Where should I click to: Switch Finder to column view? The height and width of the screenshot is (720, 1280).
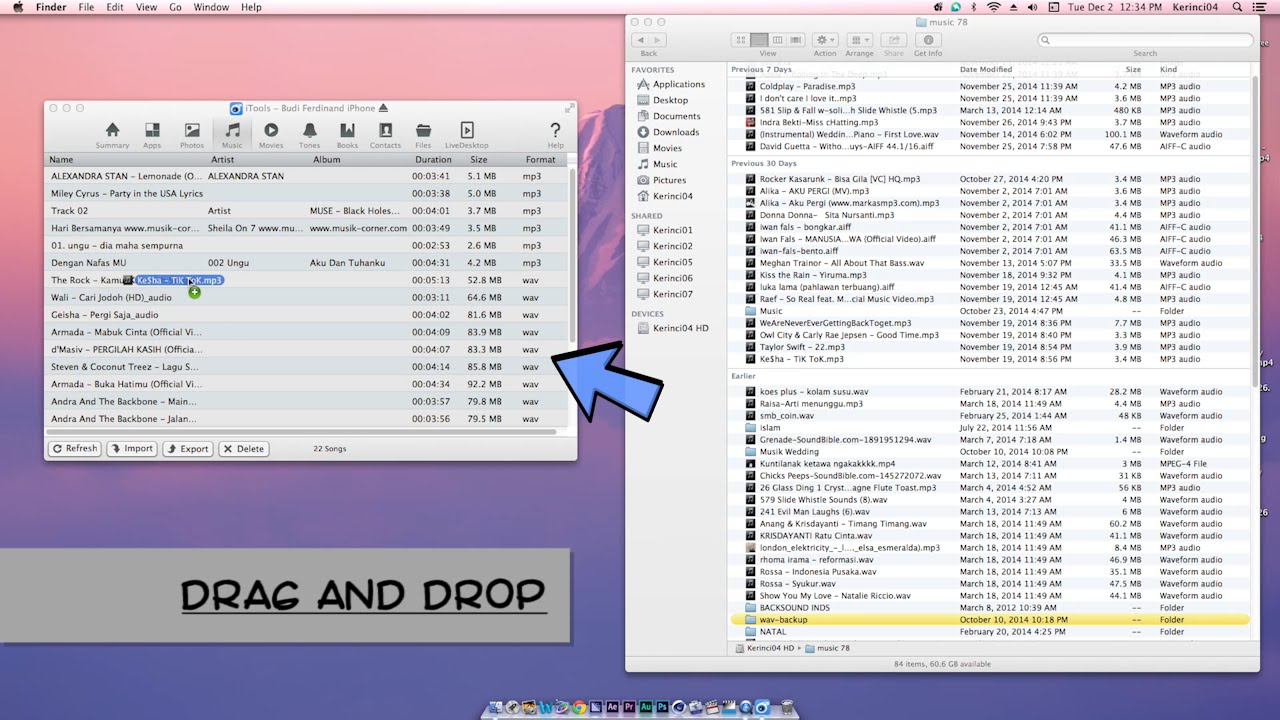tap(777, 40)
